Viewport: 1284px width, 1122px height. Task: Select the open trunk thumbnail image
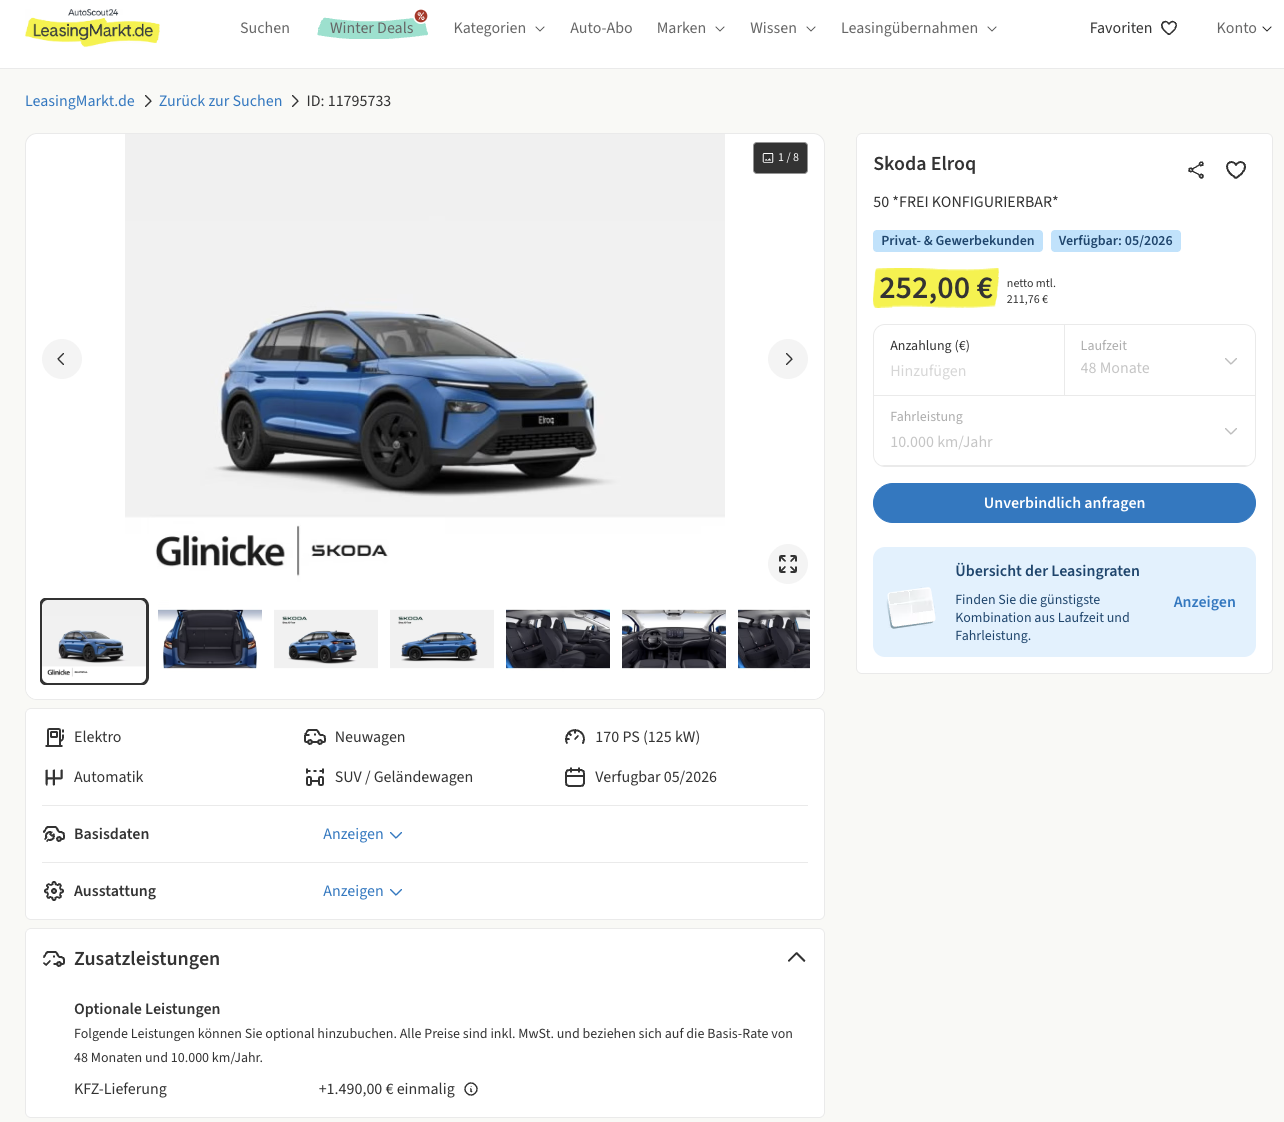(x=210, y=640)
